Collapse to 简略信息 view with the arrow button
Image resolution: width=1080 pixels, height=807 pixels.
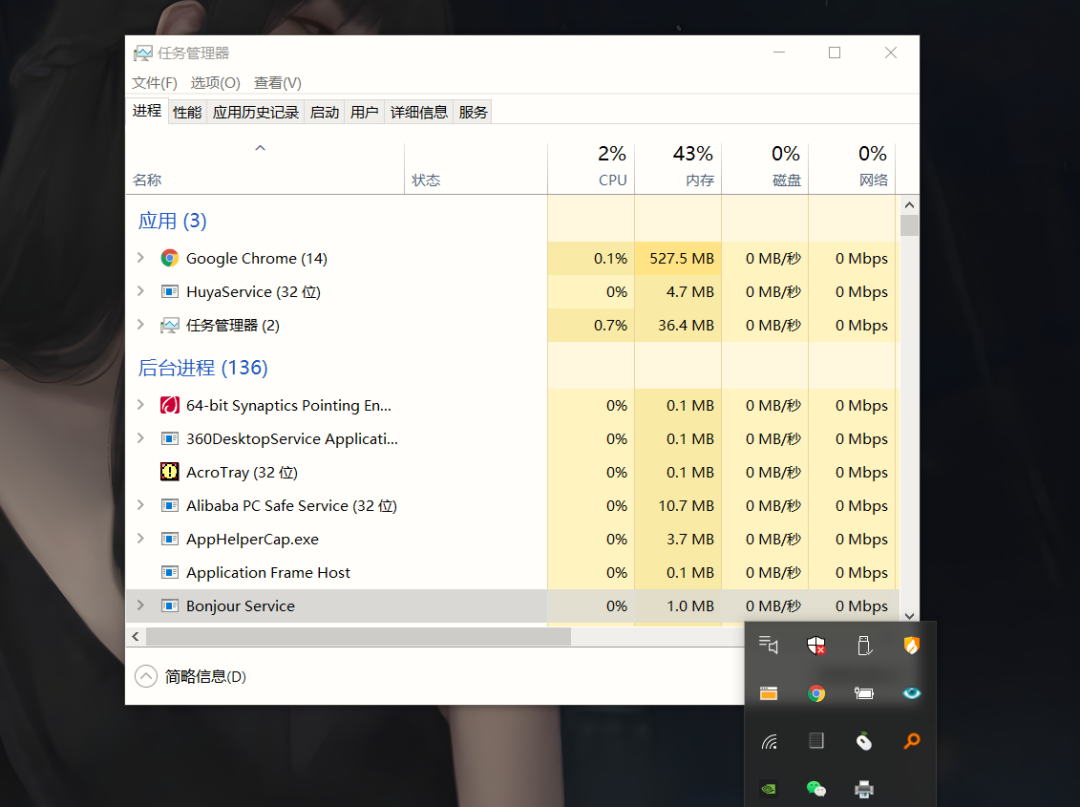tap(146, 677)
